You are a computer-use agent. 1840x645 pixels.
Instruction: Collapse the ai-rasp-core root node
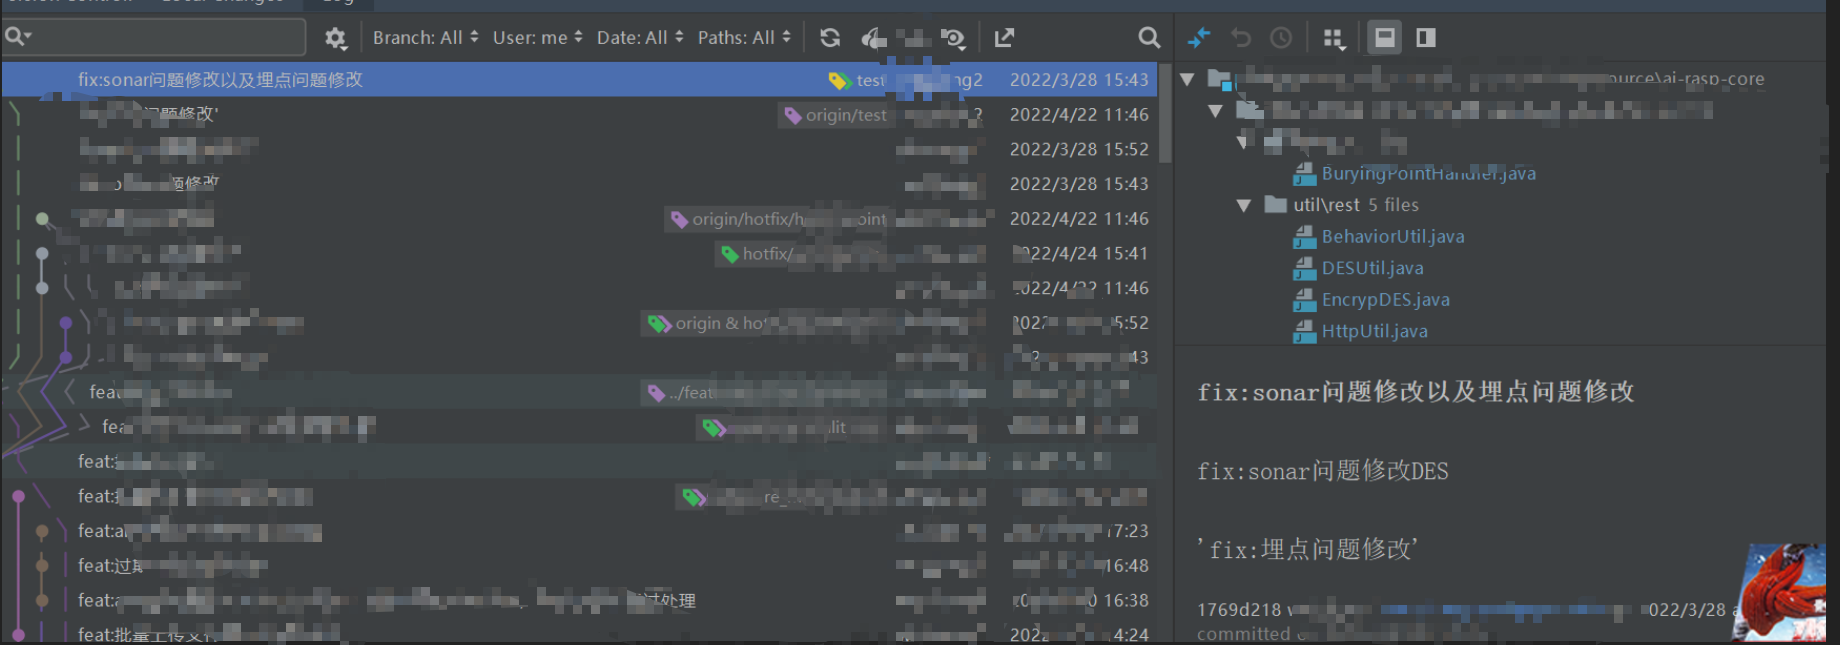pos(1188,79)
